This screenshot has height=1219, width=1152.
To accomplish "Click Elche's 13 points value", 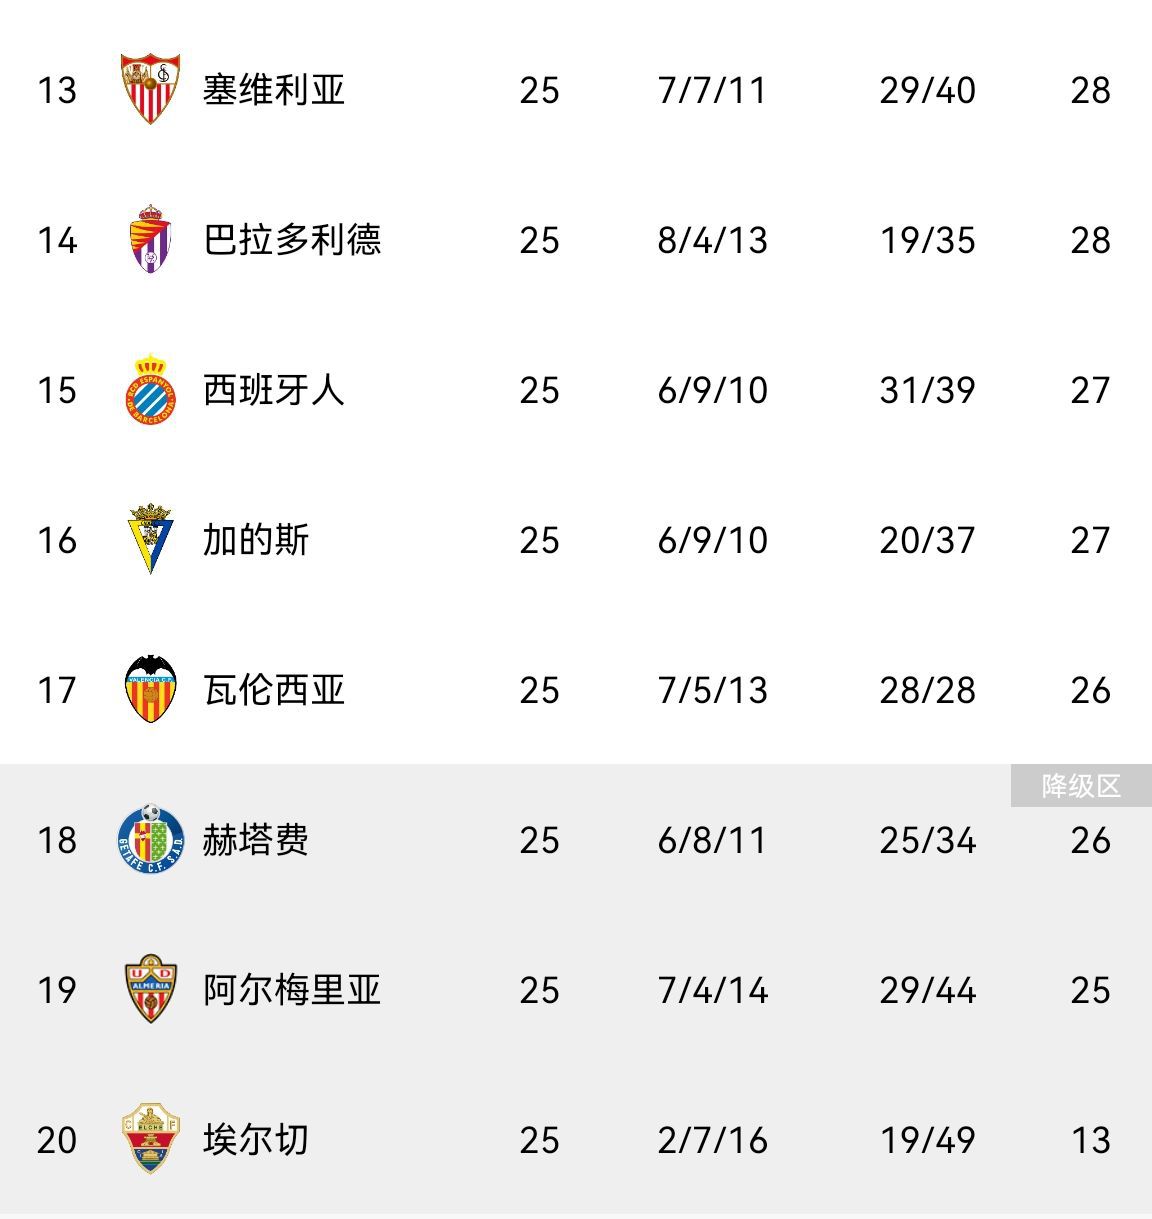I will [1090, 1140].
